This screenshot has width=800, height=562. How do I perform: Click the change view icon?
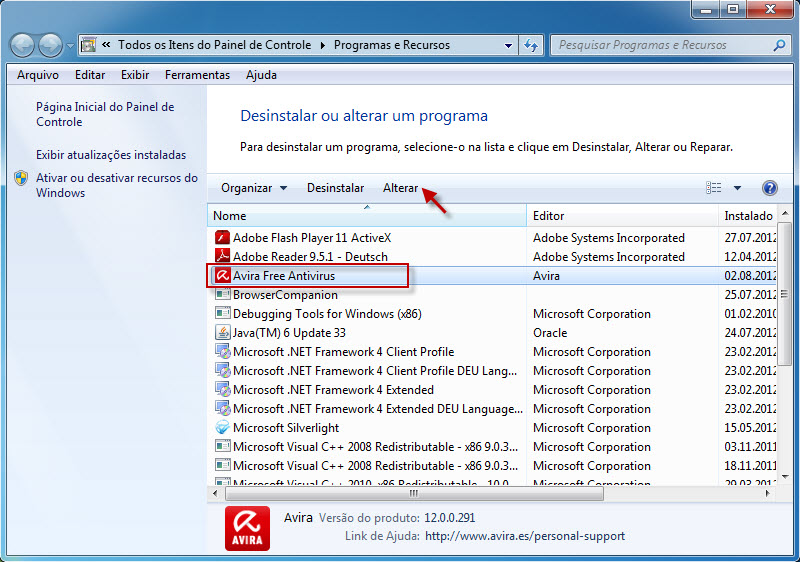[713, 188]
